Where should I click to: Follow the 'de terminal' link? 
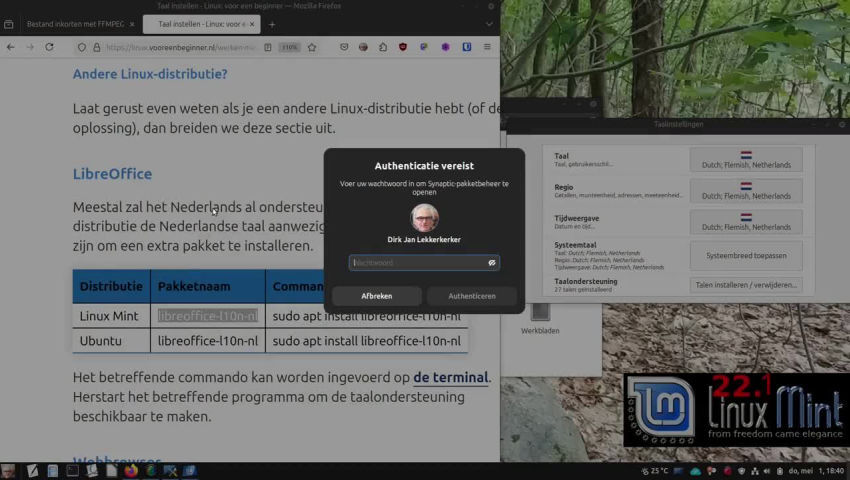[450, 377]
